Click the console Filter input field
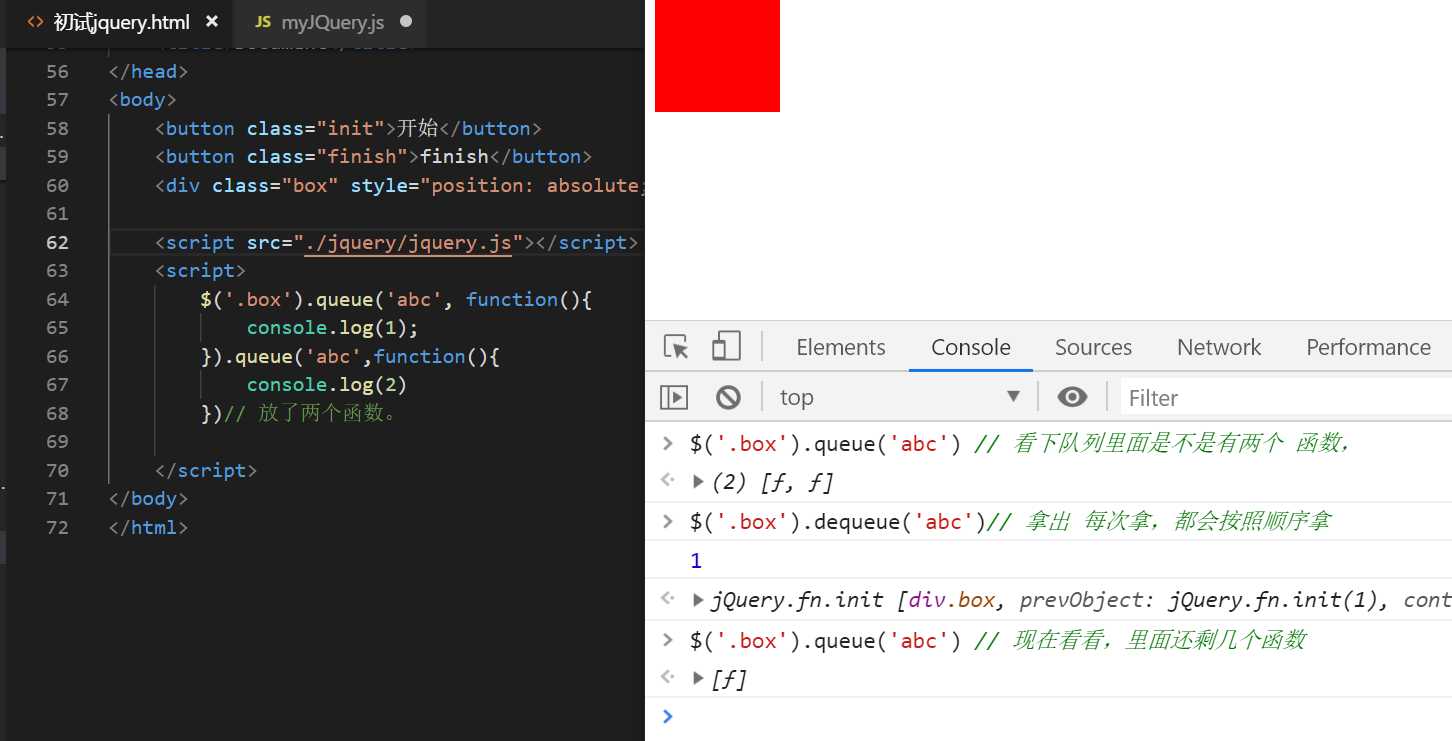Viewport: 1452px width, 741px height. pyautogui.click(x=1286, y=398)
